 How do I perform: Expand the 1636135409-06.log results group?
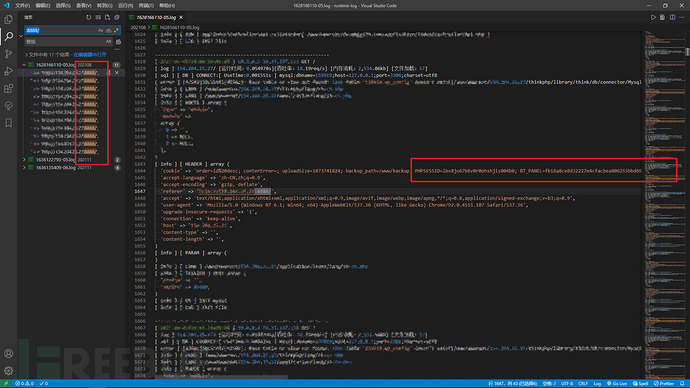click(x=24, y=168)
